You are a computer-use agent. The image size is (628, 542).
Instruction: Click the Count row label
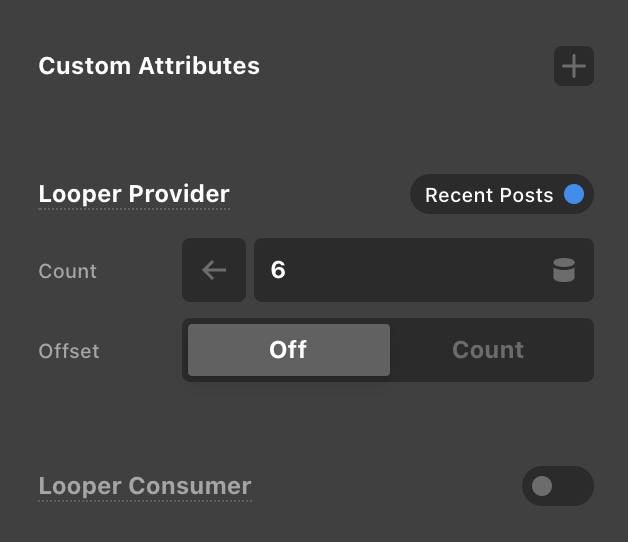68,271
